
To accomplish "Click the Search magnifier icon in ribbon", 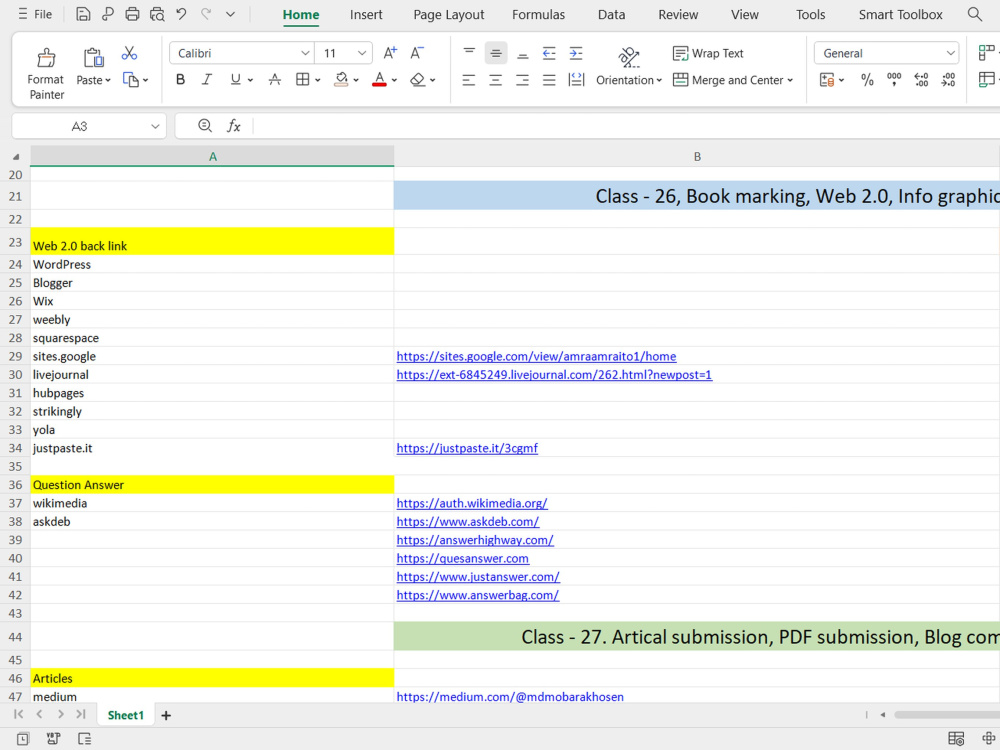I will [x=974, y=14].
